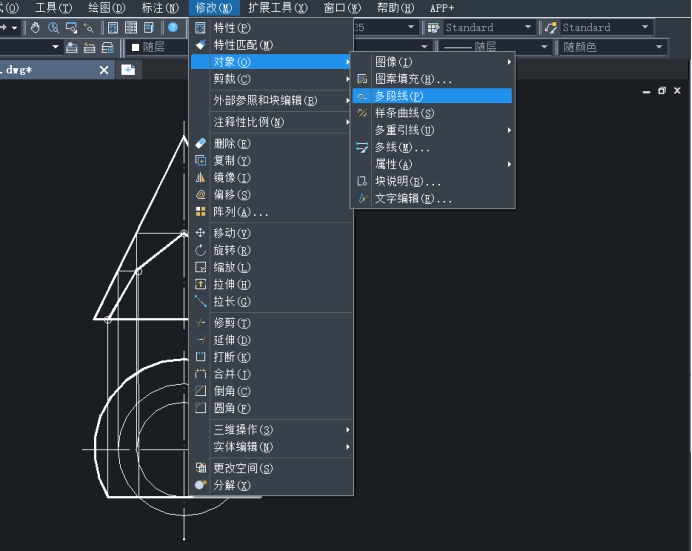This screenshot has height=551, width=692.
Task: Click the 修剪 (Trim) icon in menu
Action: point(201,323)
